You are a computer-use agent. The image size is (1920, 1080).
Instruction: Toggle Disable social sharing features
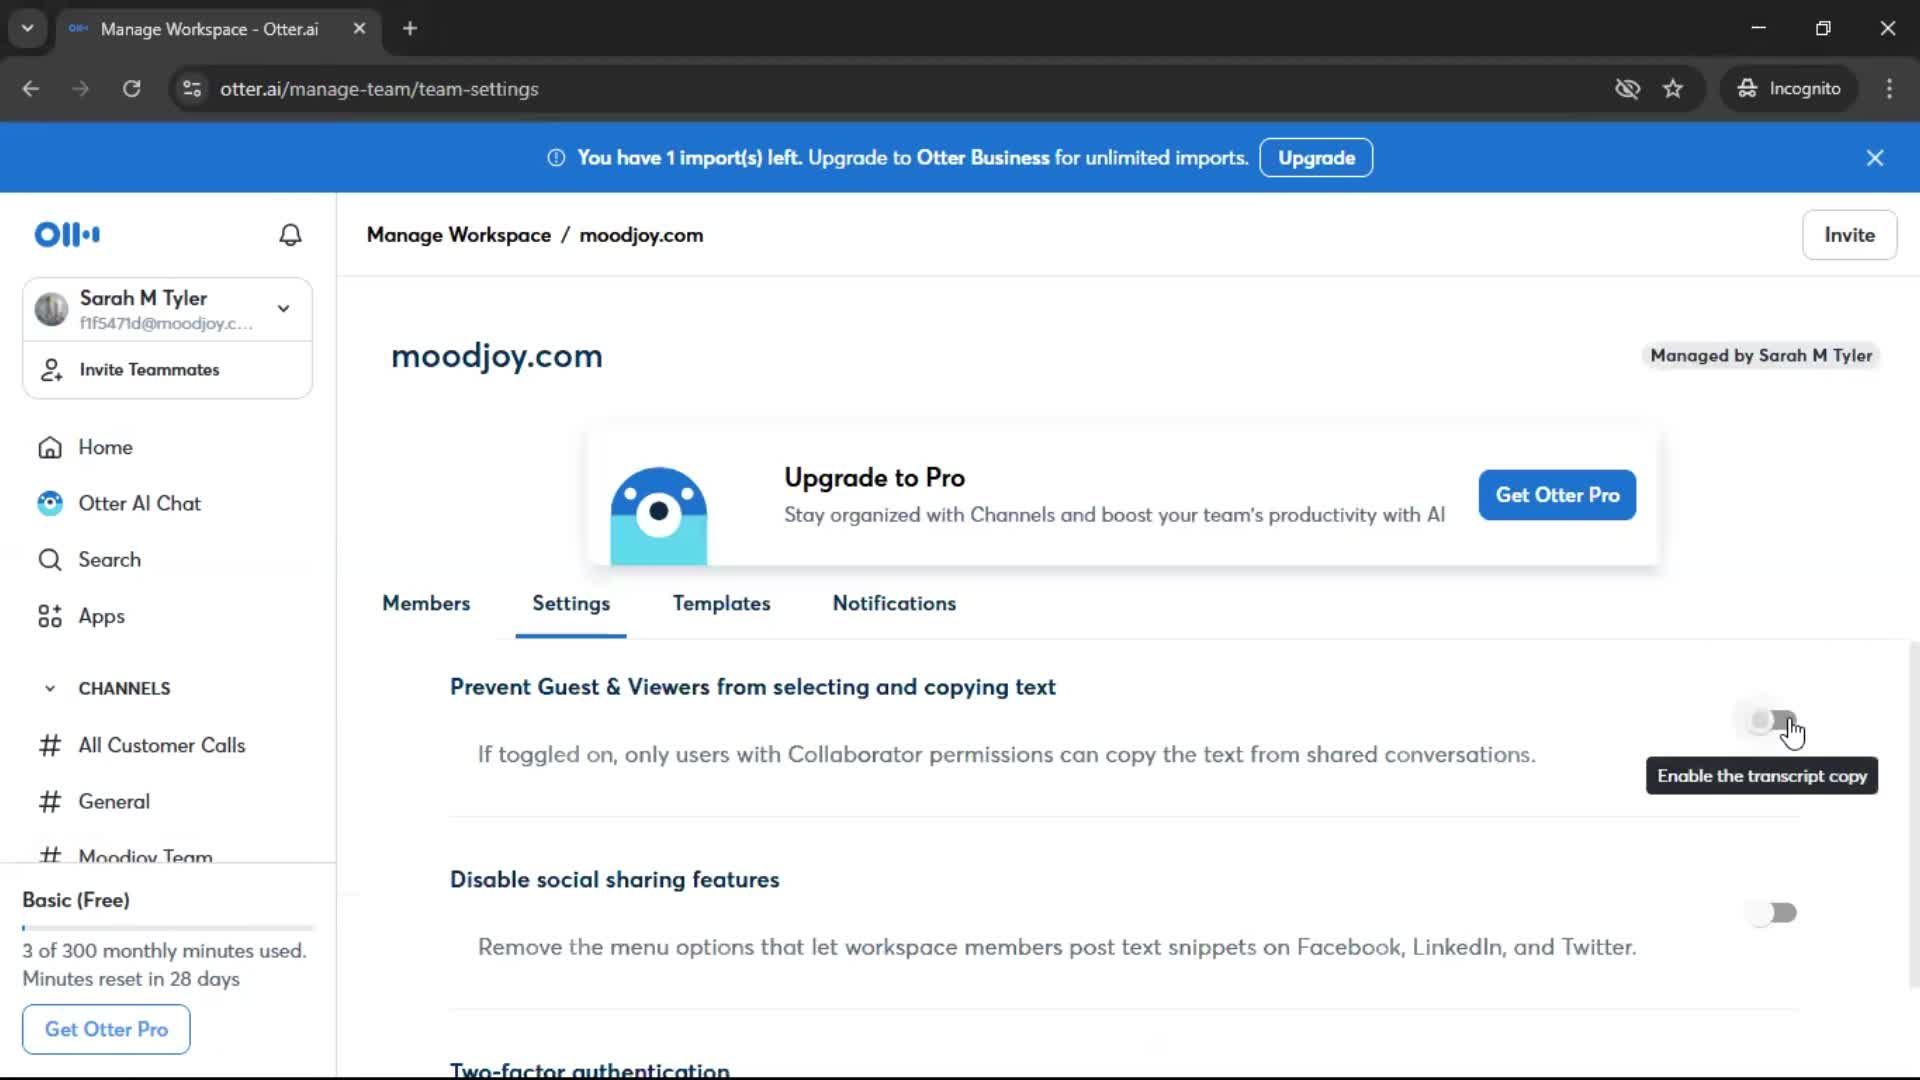[x=1773, y=913]
